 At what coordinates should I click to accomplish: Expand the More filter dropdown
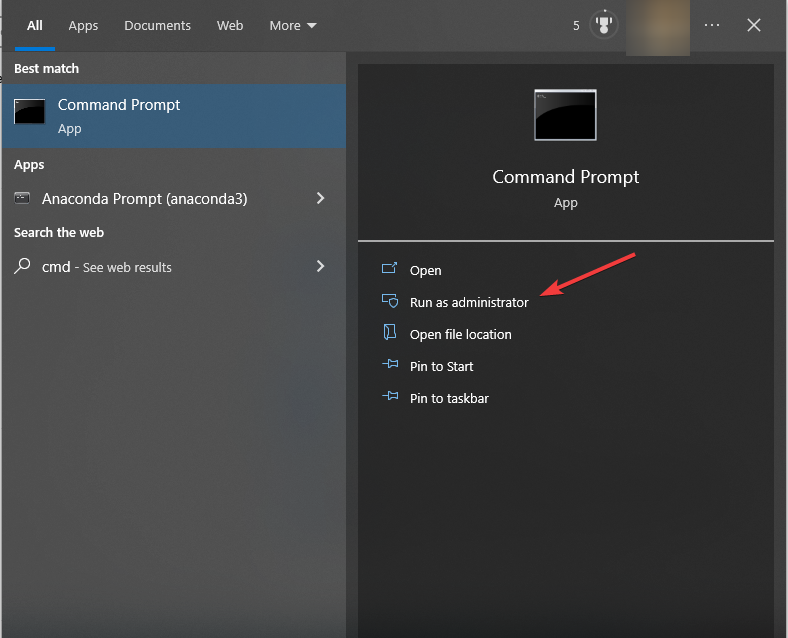tap(293, 25)
